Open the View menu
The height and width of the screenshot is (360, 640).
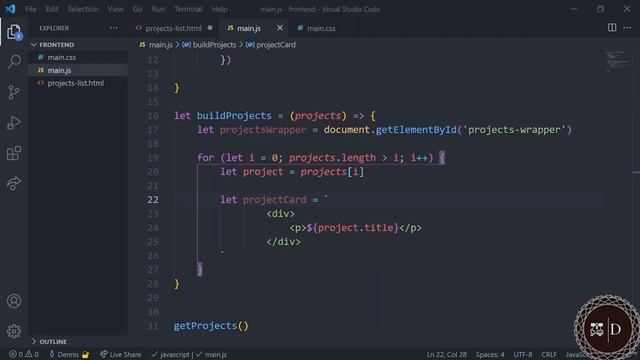(x=116, y=9)
